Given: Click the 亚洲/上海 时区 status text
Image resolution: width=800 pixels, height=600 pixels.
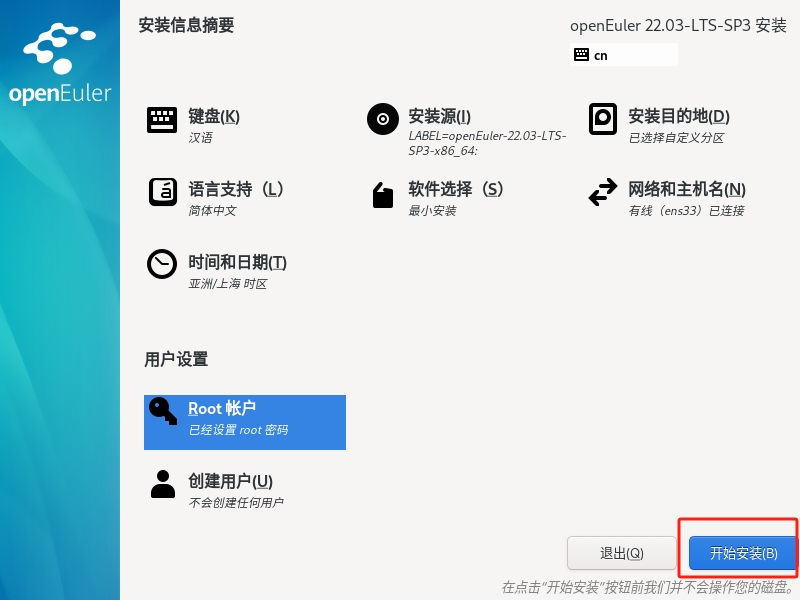Looking at the screenshot, I should point(228,284).
